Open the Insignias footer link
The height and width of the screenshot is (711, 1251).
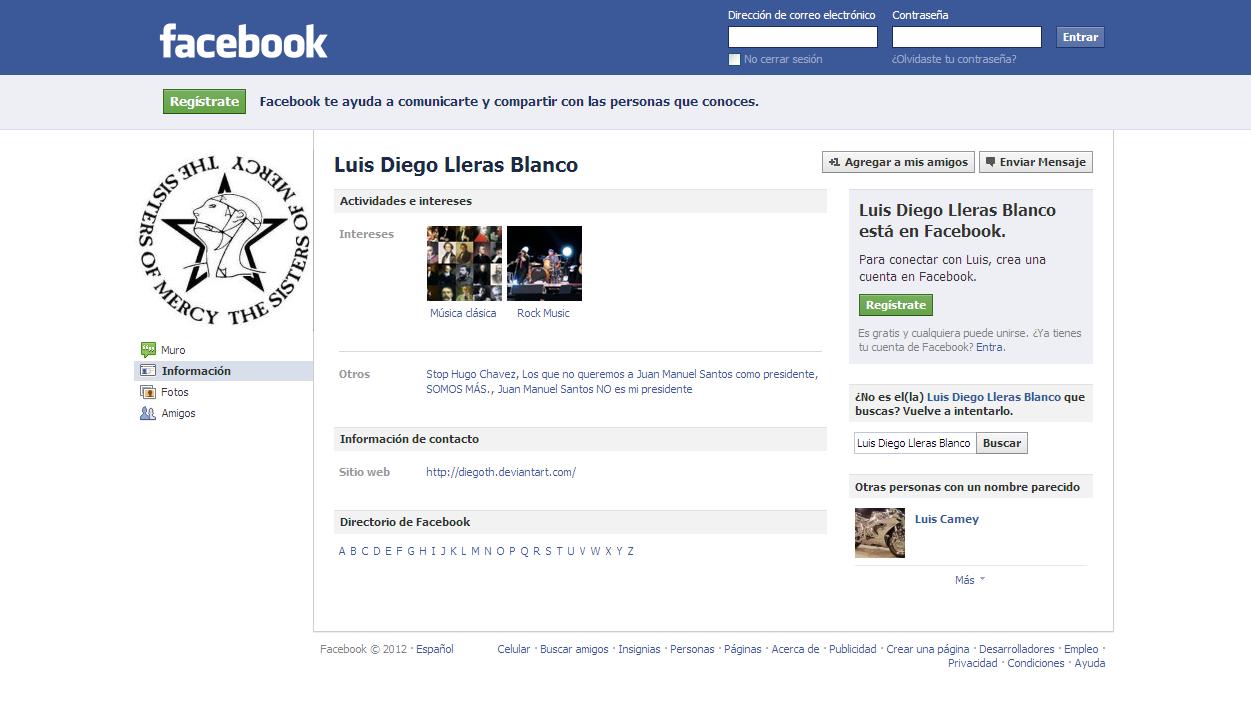tap(639, 649)
